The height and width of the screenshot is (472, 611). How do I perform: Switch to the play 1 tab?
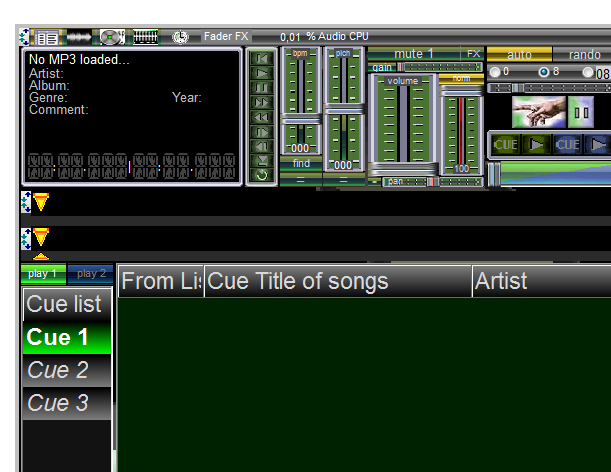tap(43, 274)
